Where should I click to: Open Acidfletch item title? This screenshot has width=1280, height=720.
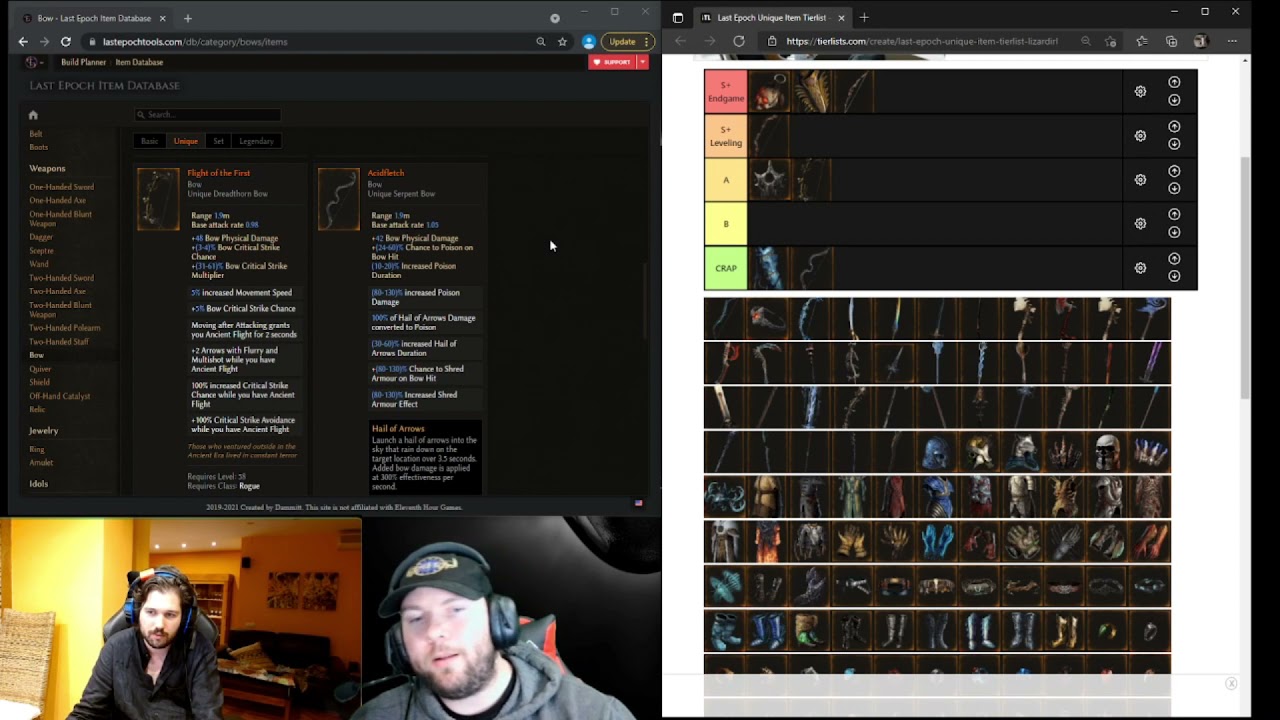[386, 173]
